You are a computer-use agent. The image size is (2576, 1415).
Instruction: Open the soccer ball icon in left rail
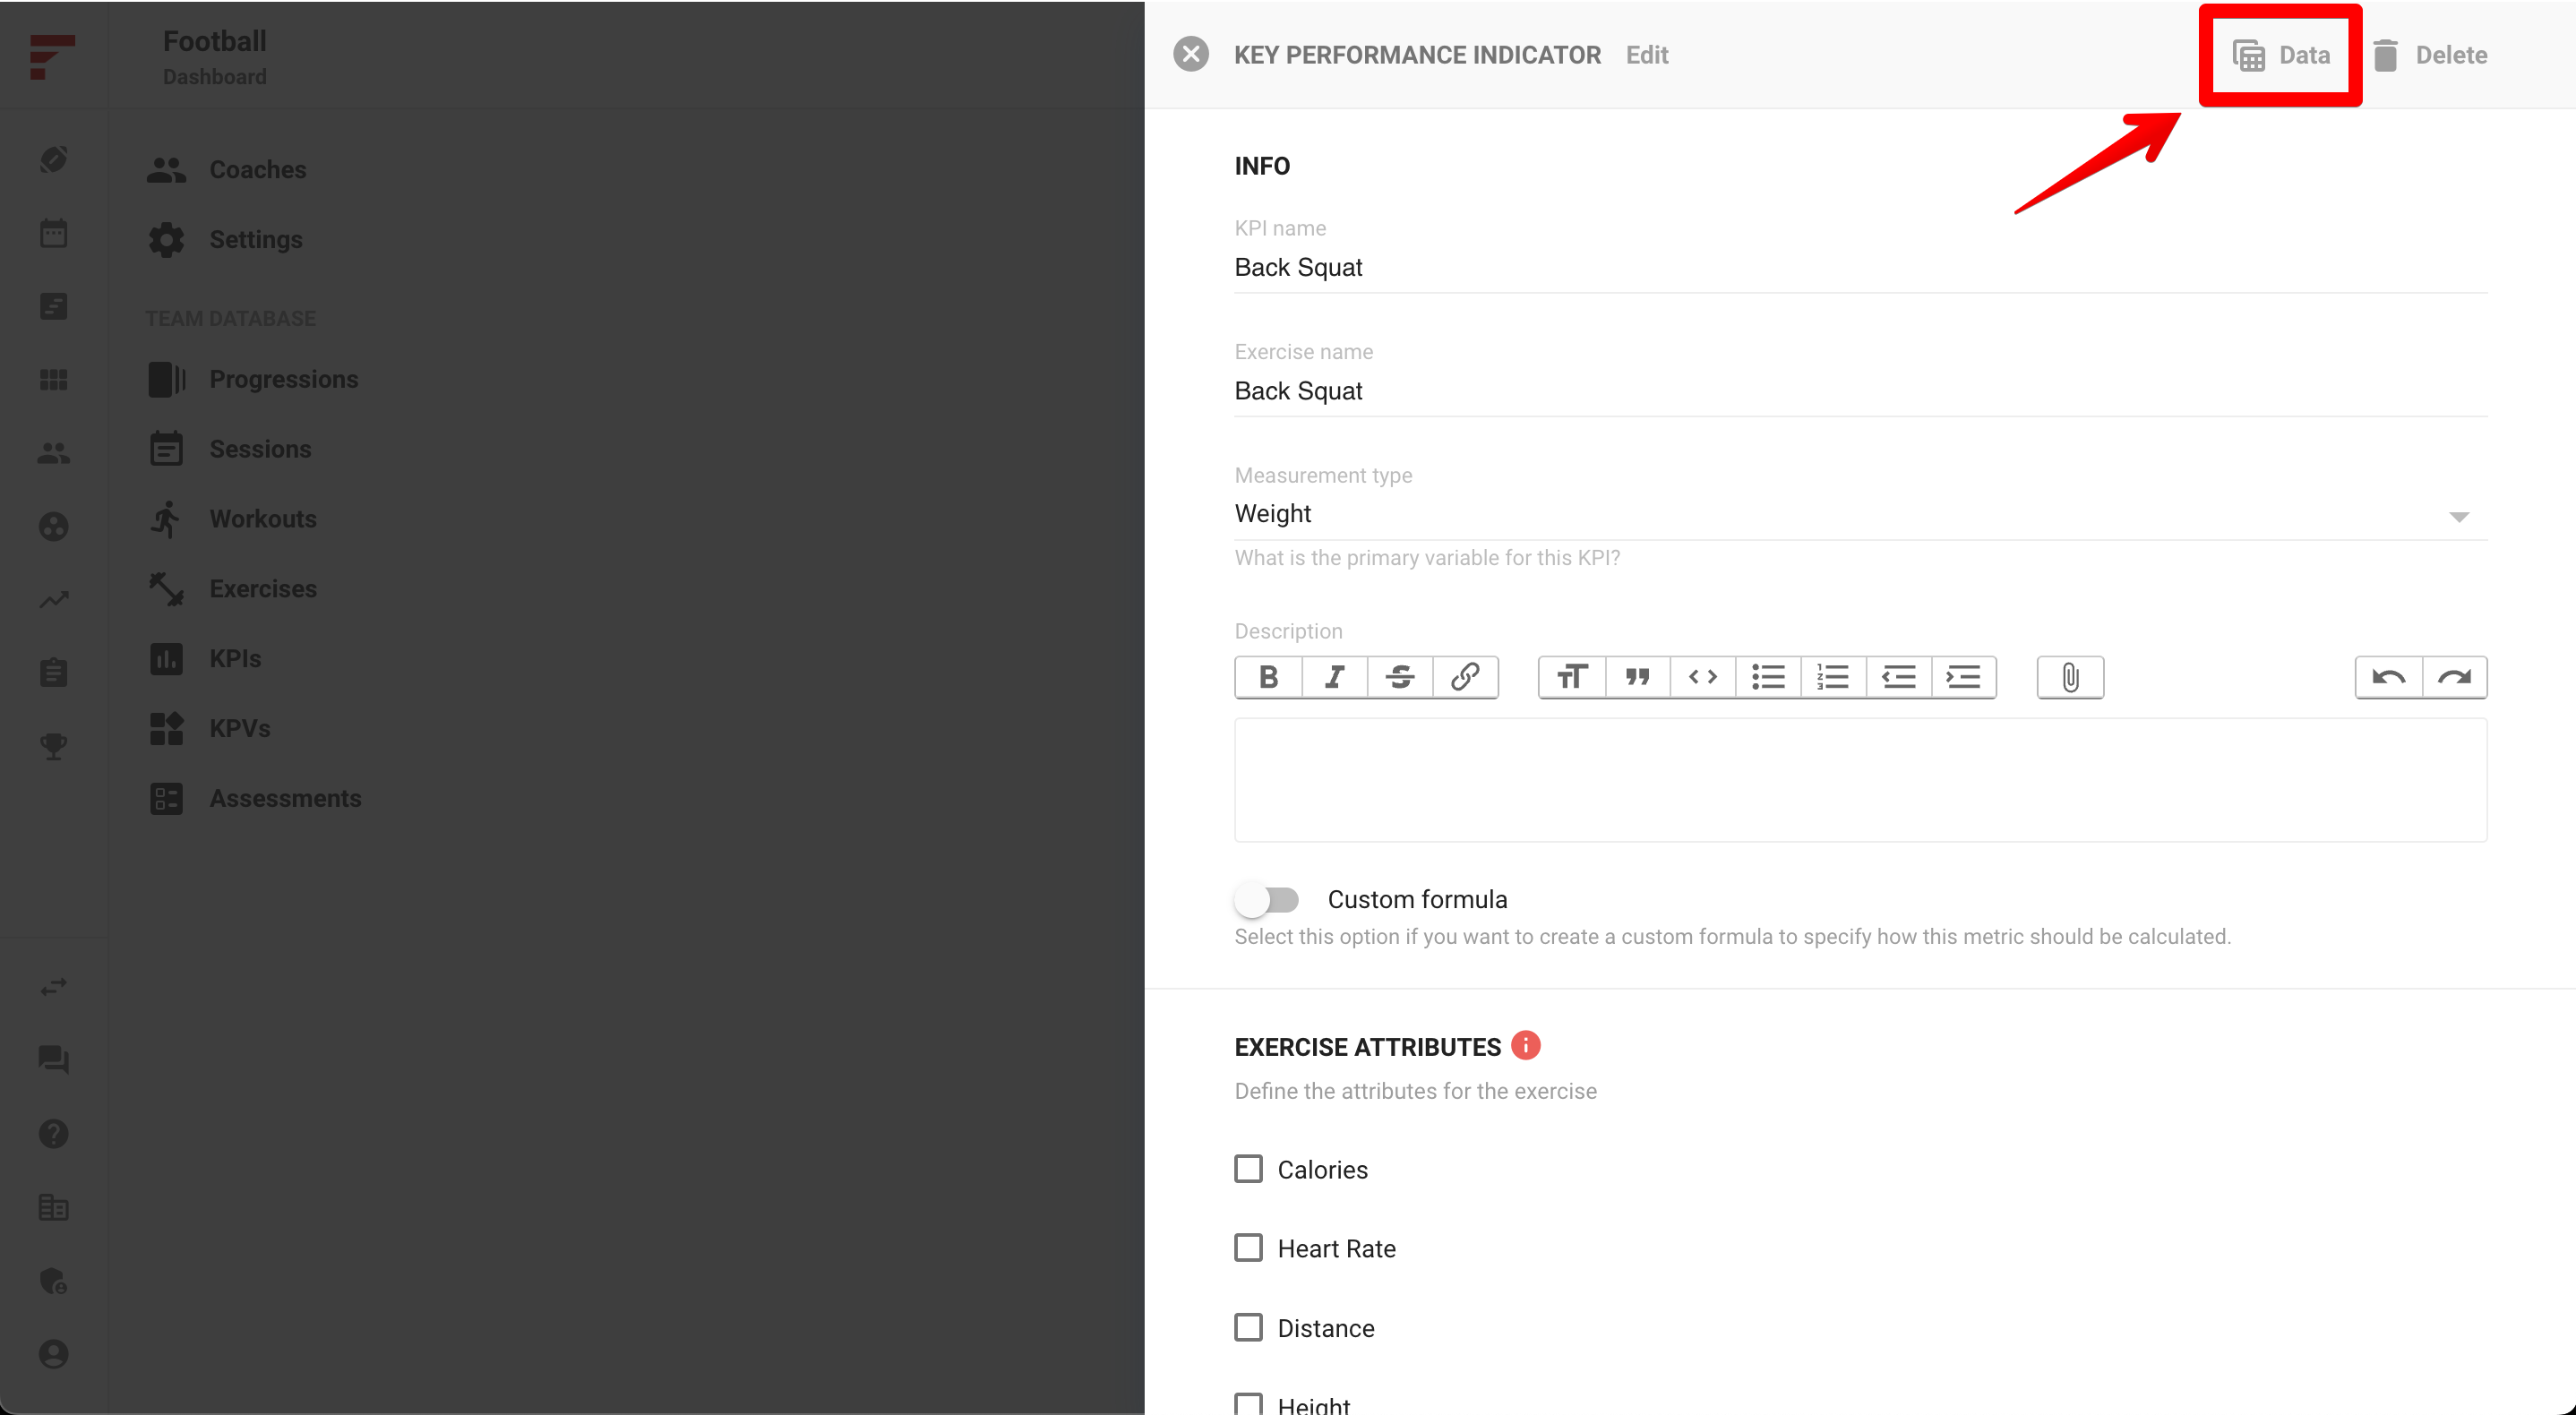tap(53, 526)
